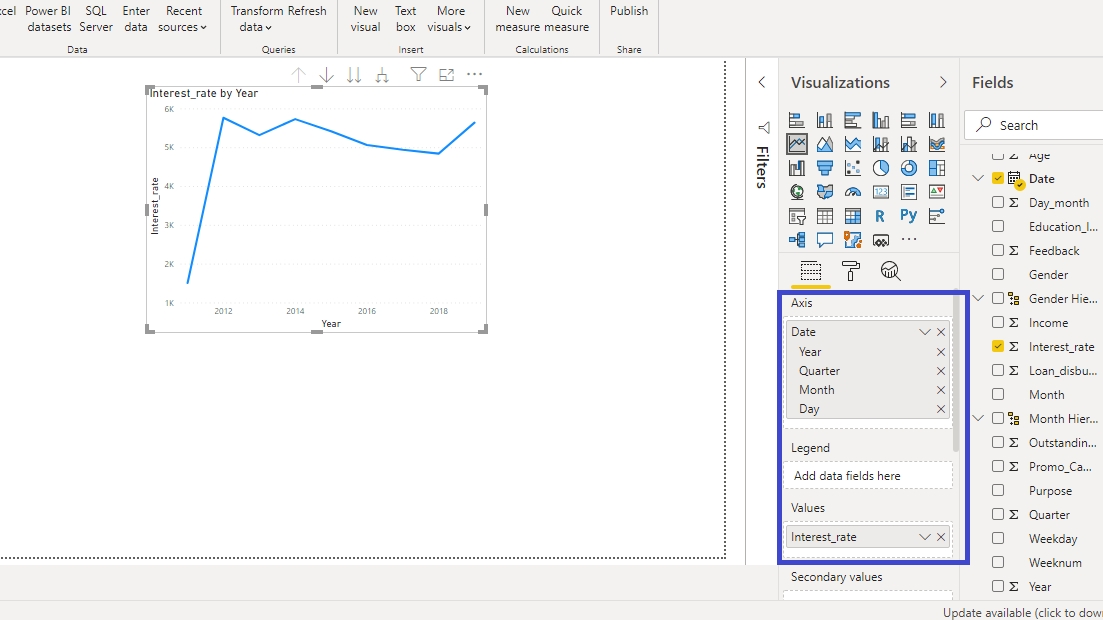Open the Format paint roller tab
The image size is (1103, 620).
coord(850,271)
